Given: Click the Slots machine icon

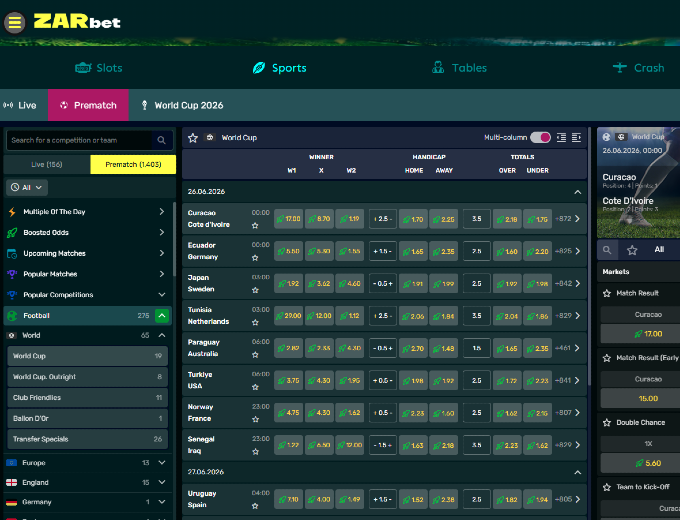Looking at the screenshot, I should (x=83, y=68).
